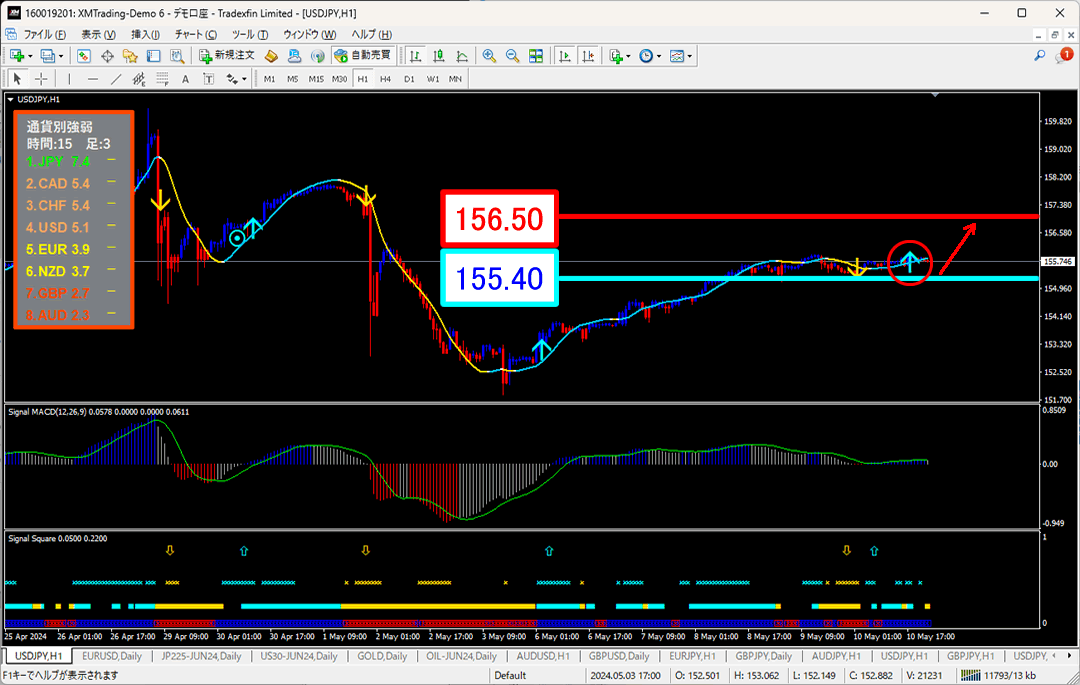Open the チャート(C) menu

pyautogui.click(x=196, y=34)
